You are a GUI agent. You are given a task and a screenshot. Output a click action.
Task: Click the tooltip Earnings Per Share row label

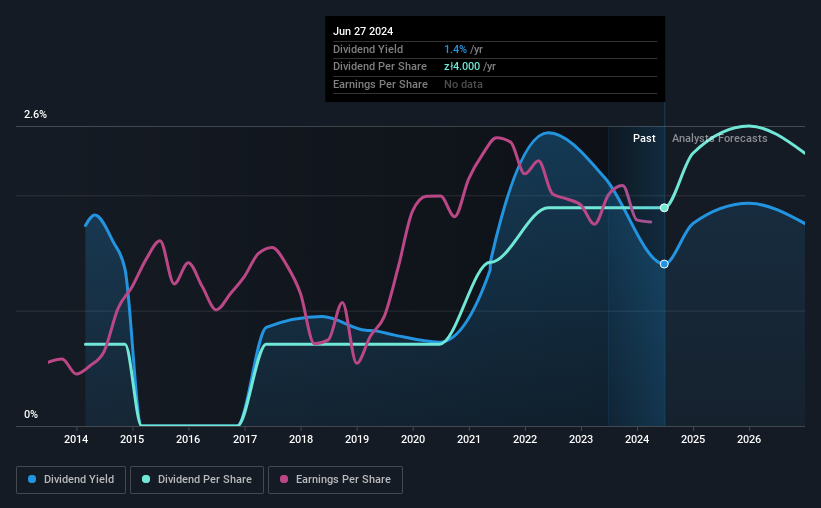380,84
